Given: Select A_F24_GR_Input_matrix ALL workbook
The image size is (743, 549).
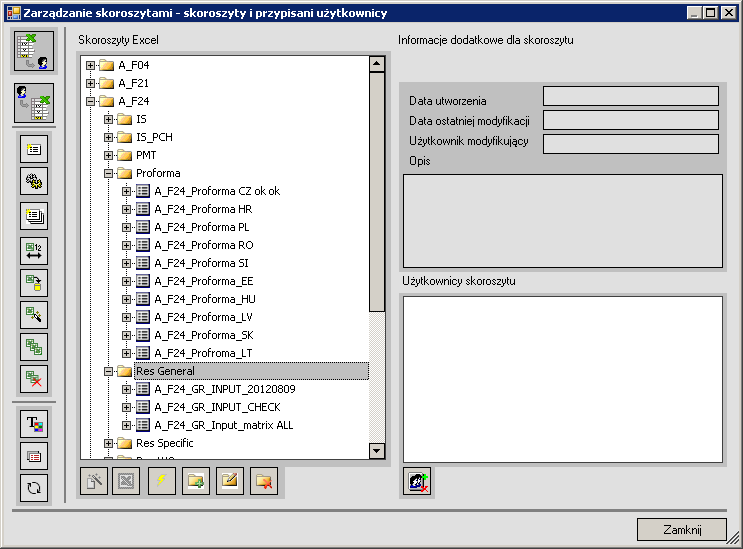Looking at the screenshot, I should [224, 425].
